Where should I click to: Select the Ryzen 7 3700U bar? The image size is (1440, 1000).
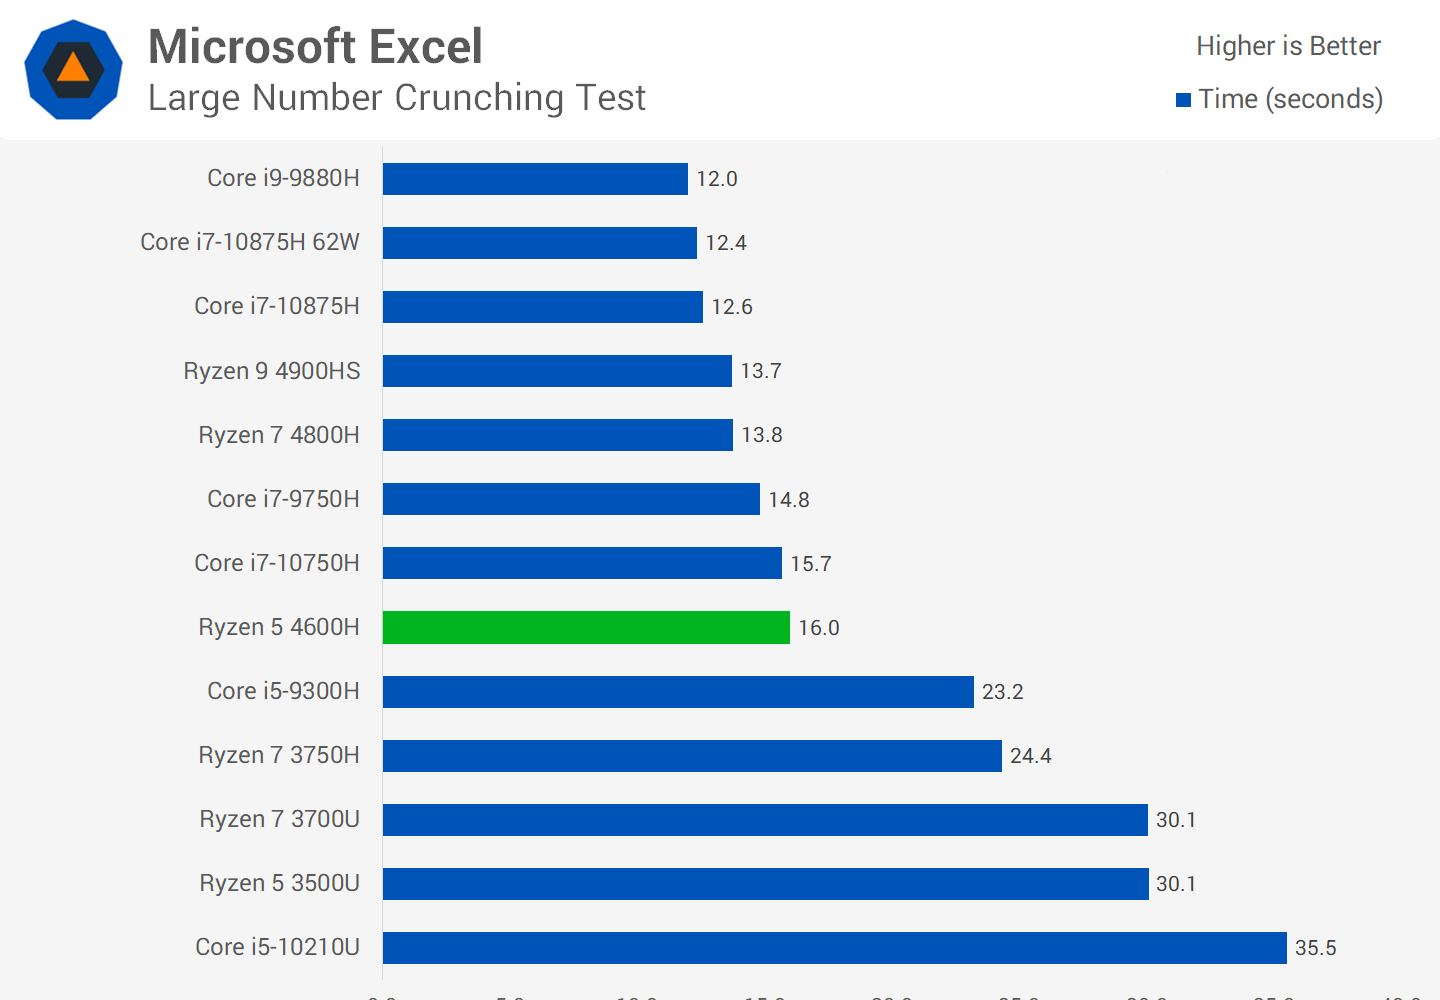(x=765, y=820)
